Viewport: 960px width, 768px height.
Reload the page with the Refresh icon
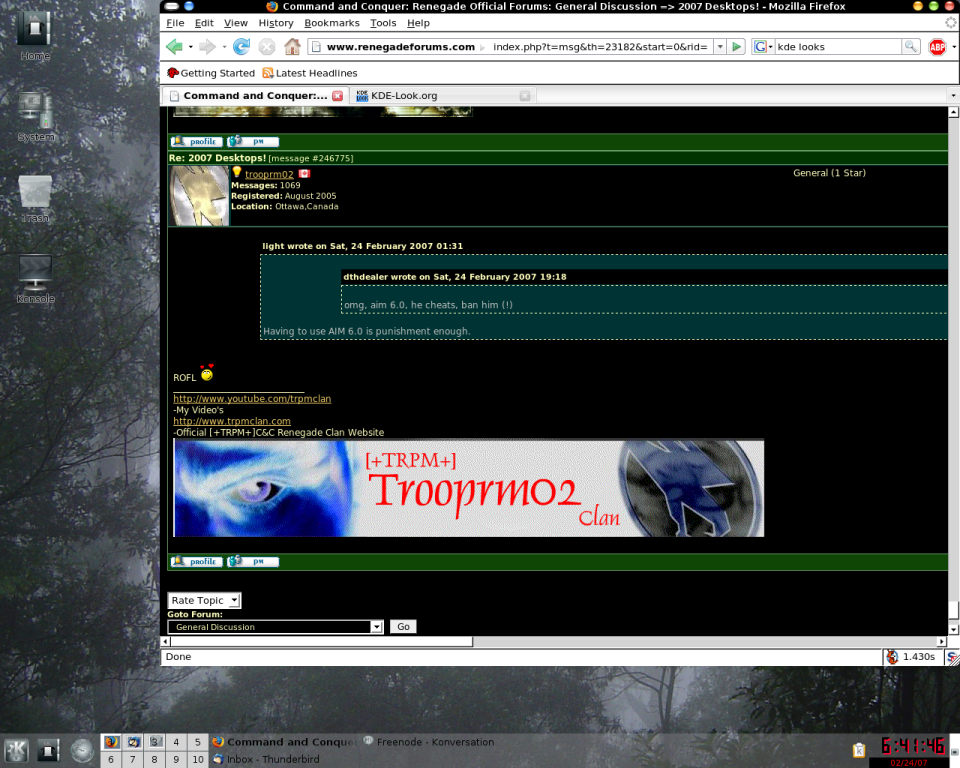[x=241, y=47]
